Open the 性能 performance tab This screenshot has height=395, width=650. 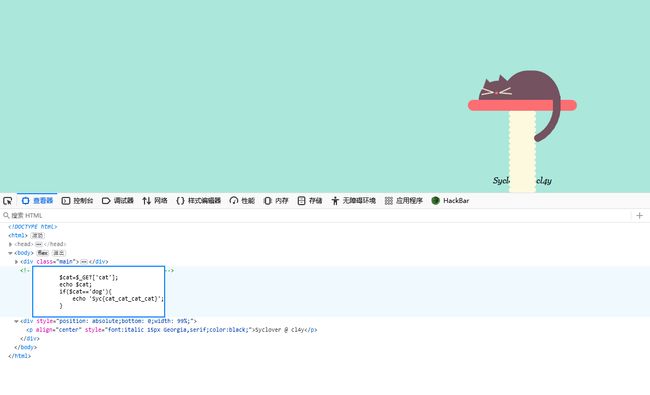[x=242, y=201]
